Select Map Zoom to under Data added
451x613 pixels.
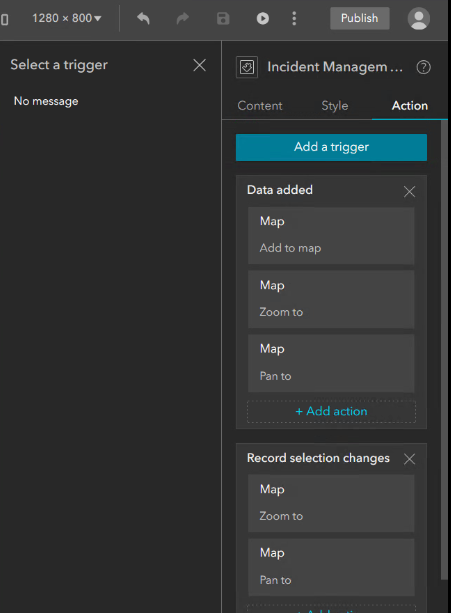point(331,299)
